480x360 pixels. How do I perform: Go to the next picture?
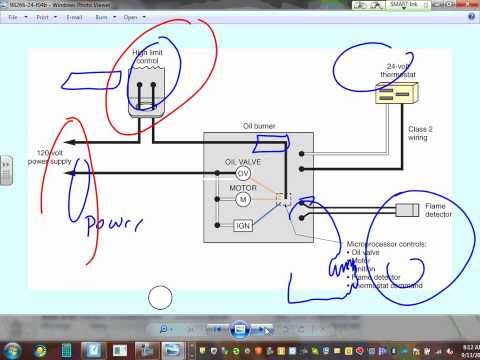click(x=262, y=330)
